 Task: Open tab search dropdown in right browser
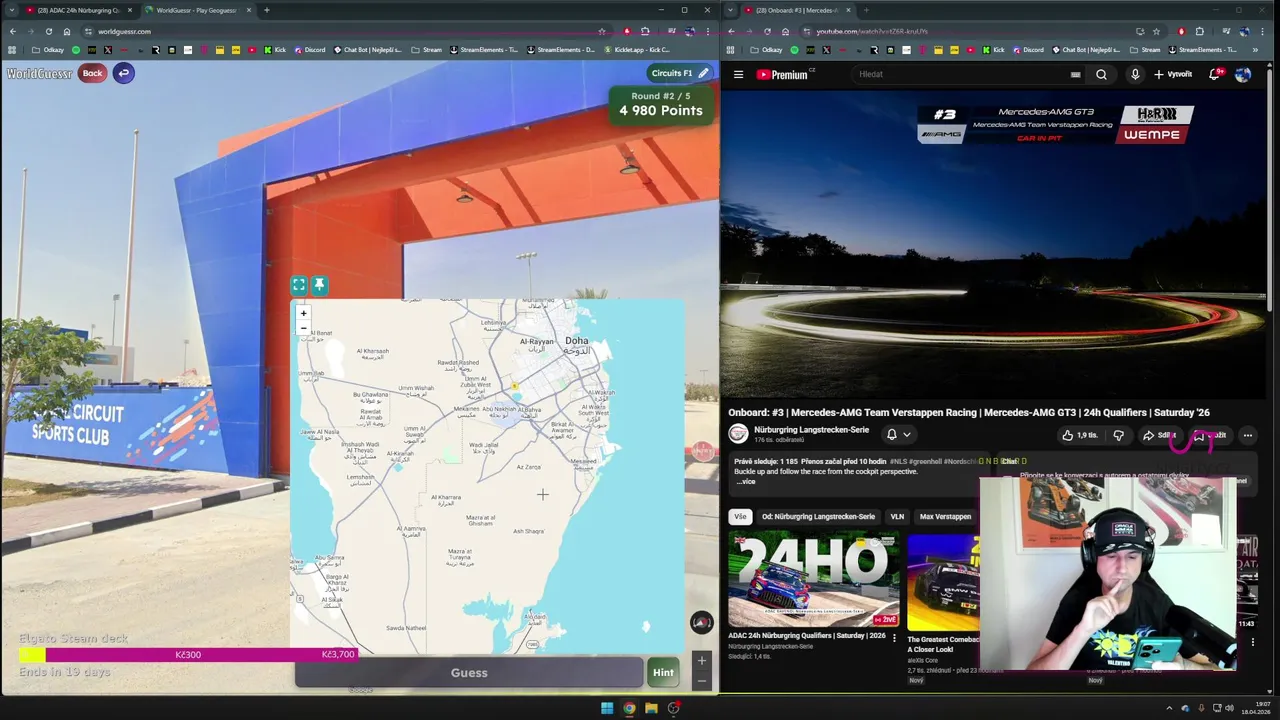pyautogui.click(x=730, y=10)
